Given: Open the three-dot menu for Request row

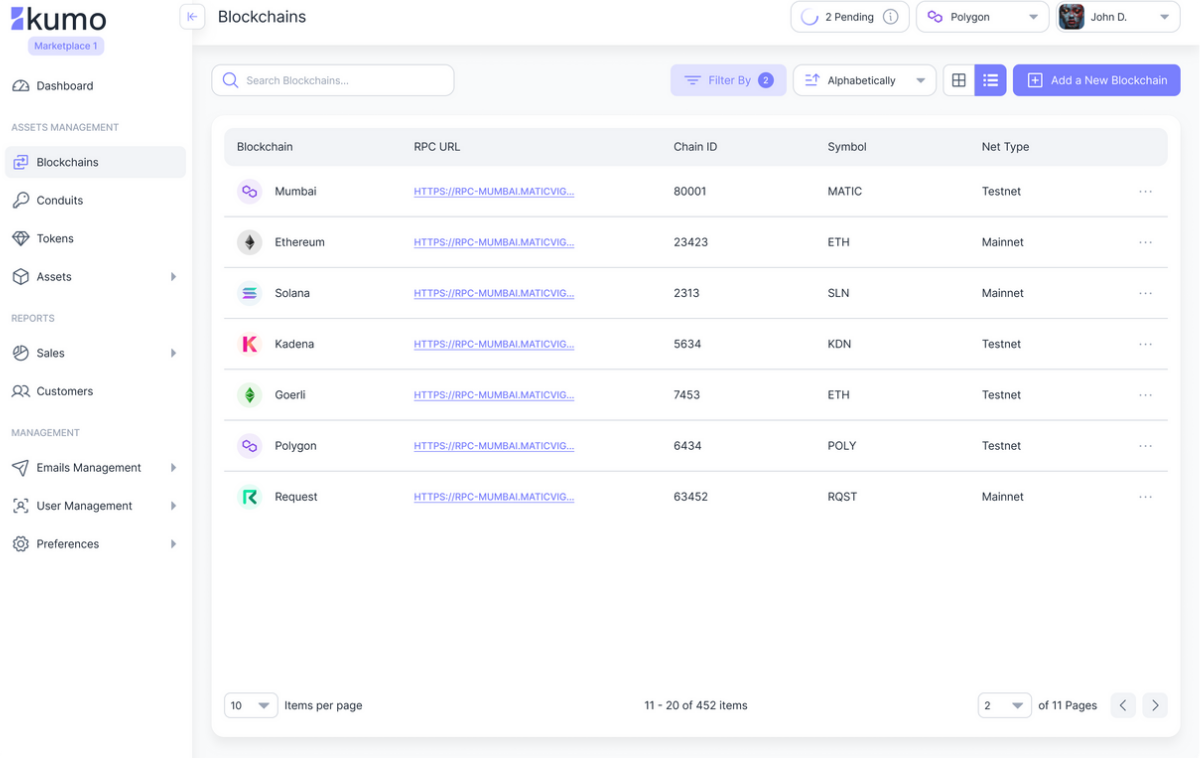Looking at the screenshot, I should (1145, 497).
